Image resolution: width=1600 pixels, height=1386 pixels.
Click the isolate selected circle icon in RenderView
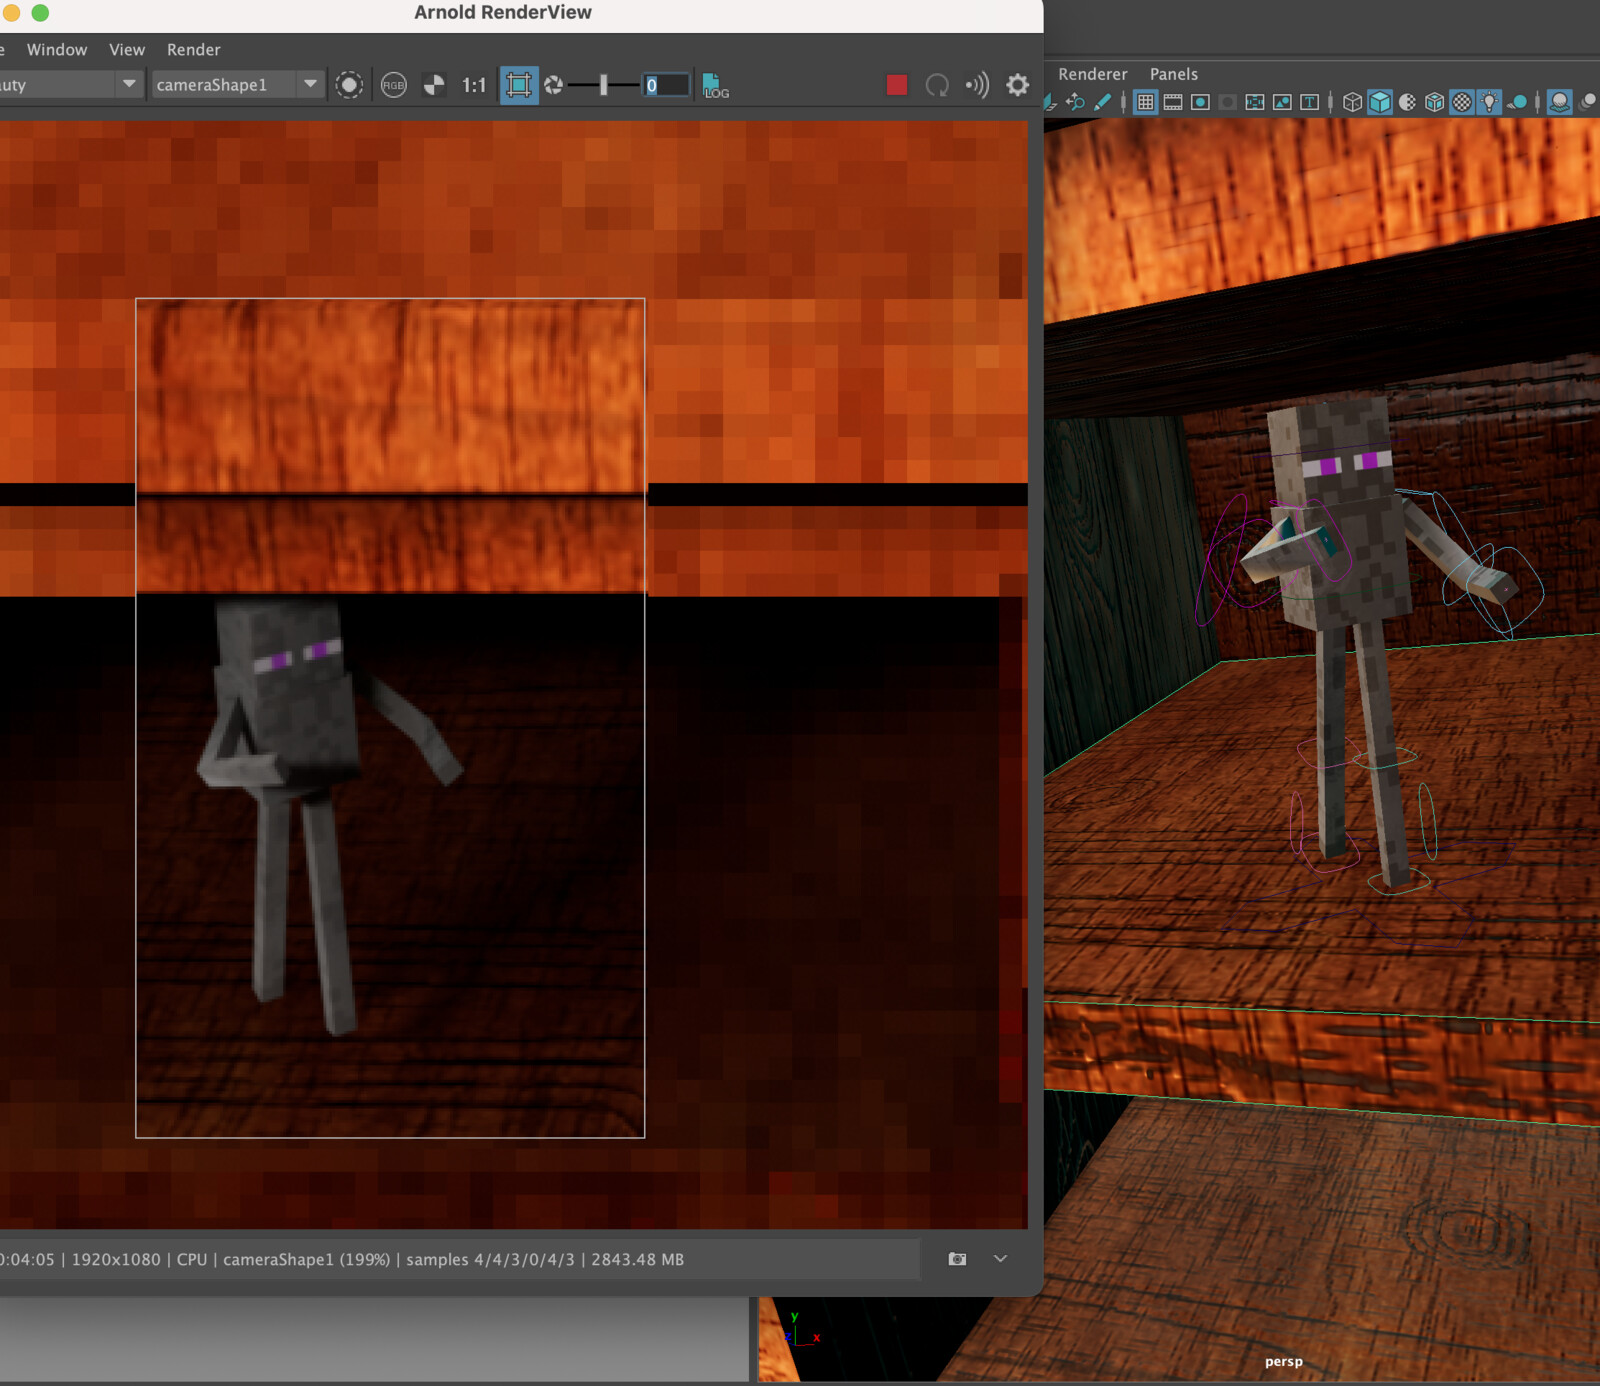[x=349, y=85]
